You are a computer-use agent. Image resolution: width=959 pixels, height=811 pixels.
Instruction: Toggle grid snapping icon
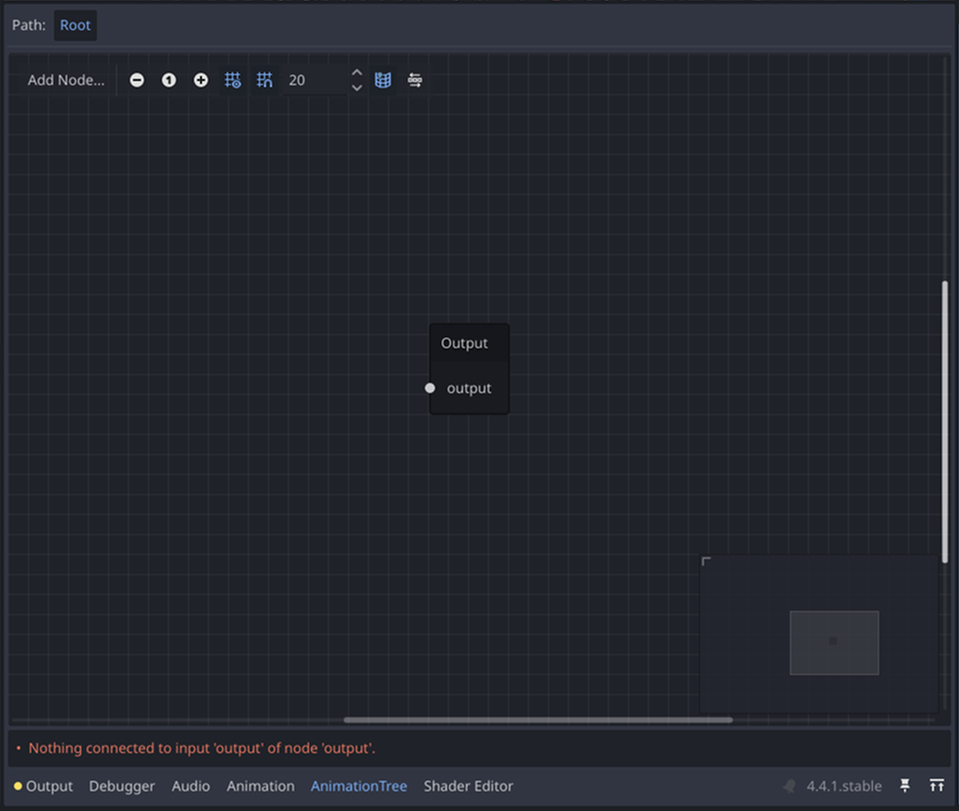[x=264, y=80]
